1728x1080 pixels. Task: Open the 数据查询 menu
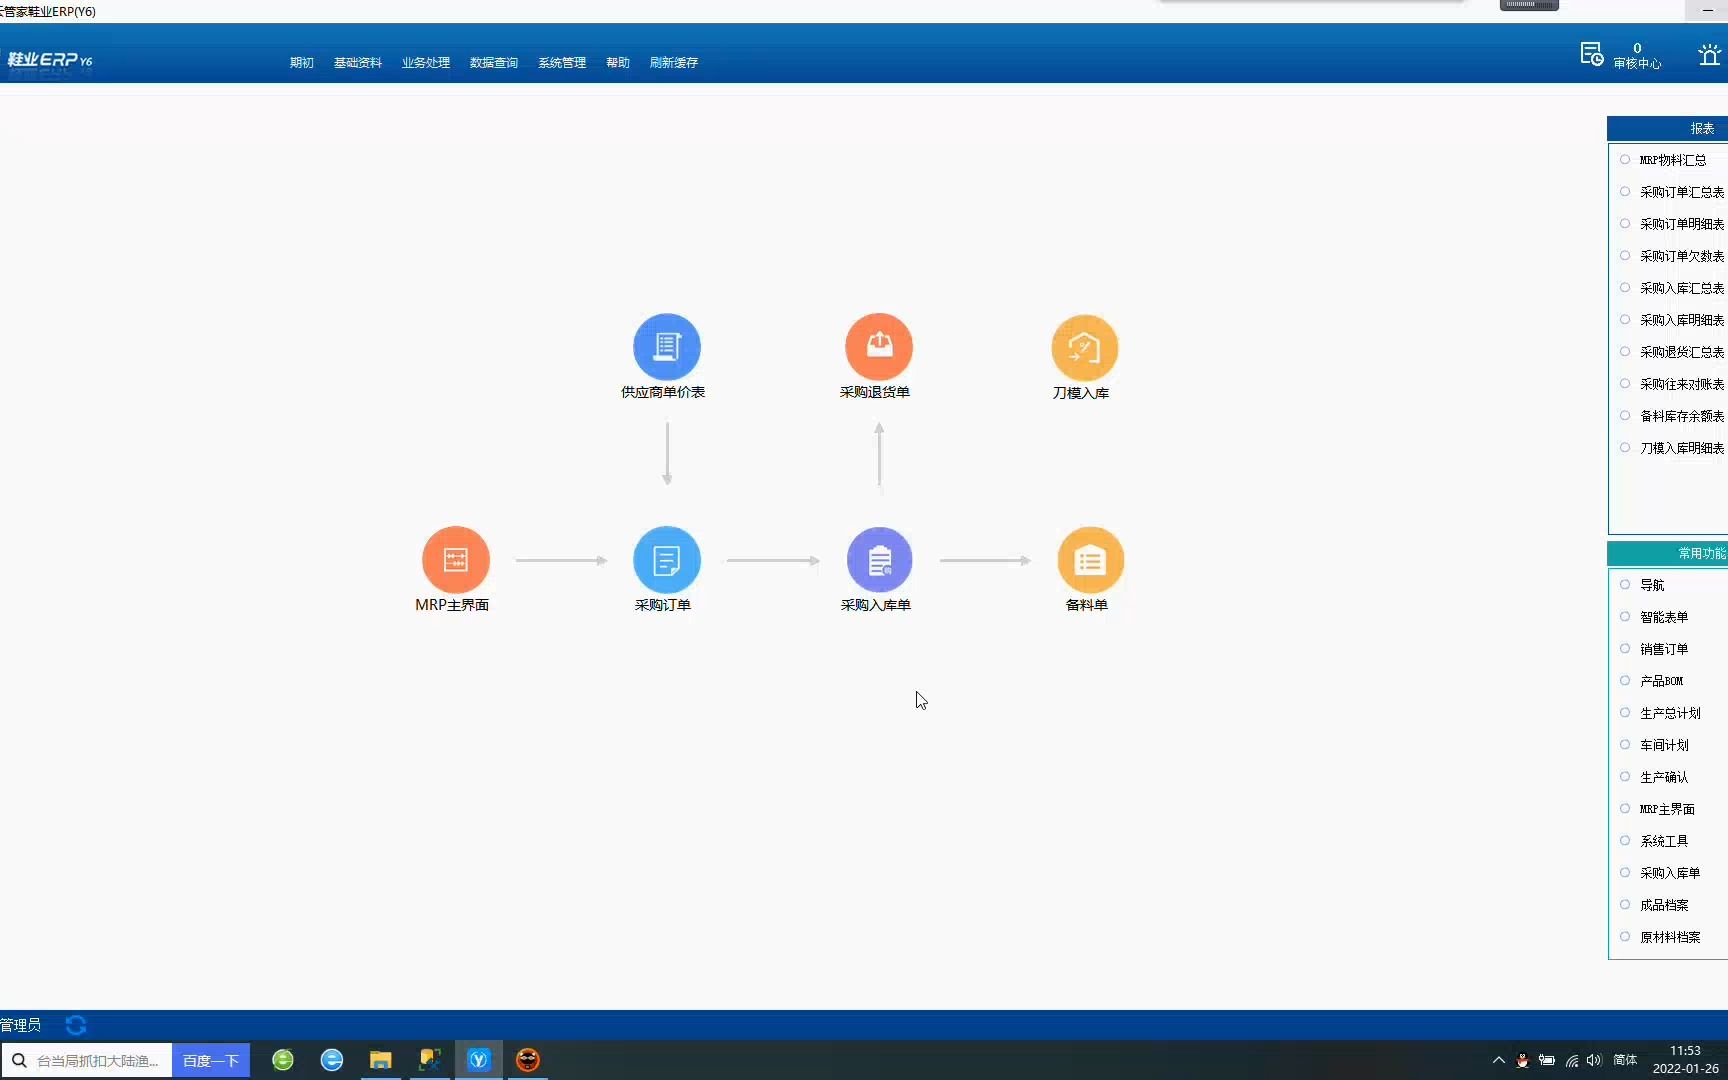[x=494, y=63]
